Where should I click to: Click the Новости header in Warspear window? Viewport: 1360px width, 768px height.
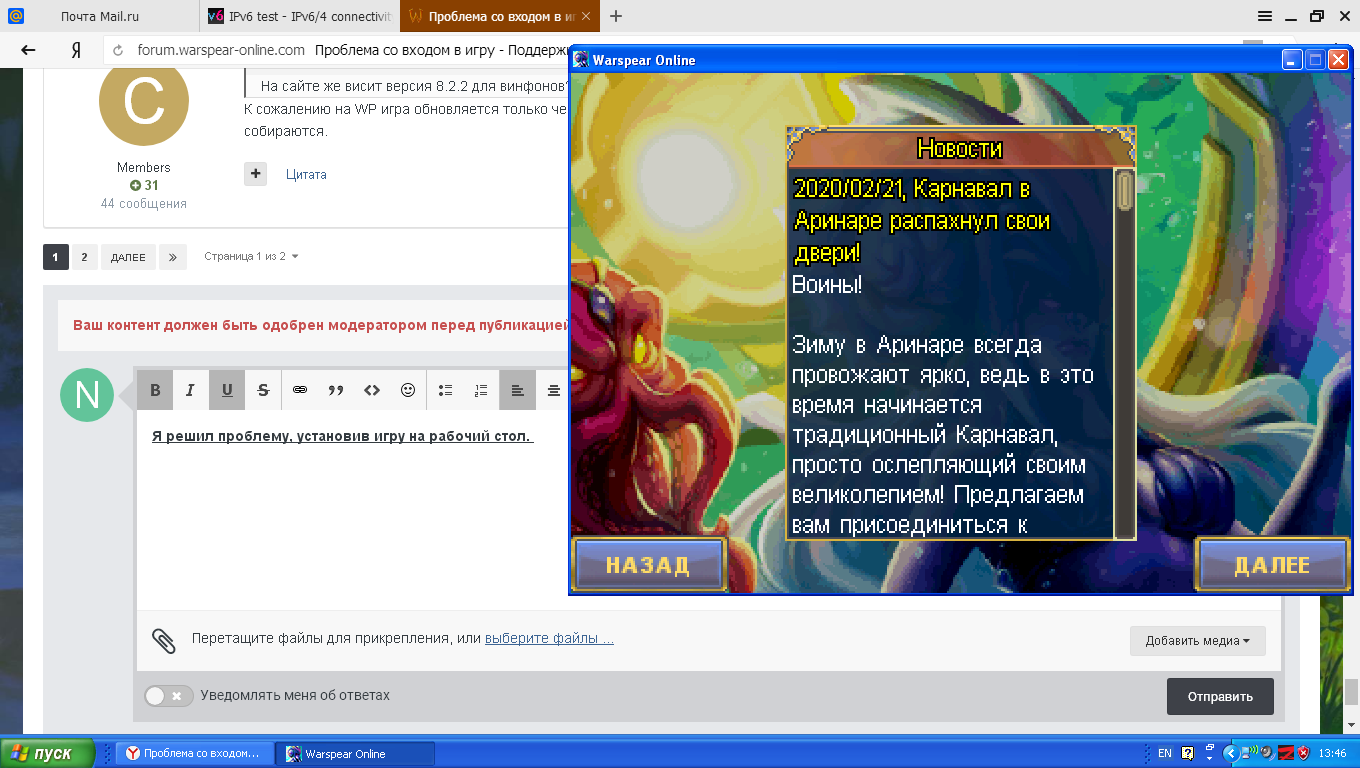pyautogui.click(x=960, y=149)
